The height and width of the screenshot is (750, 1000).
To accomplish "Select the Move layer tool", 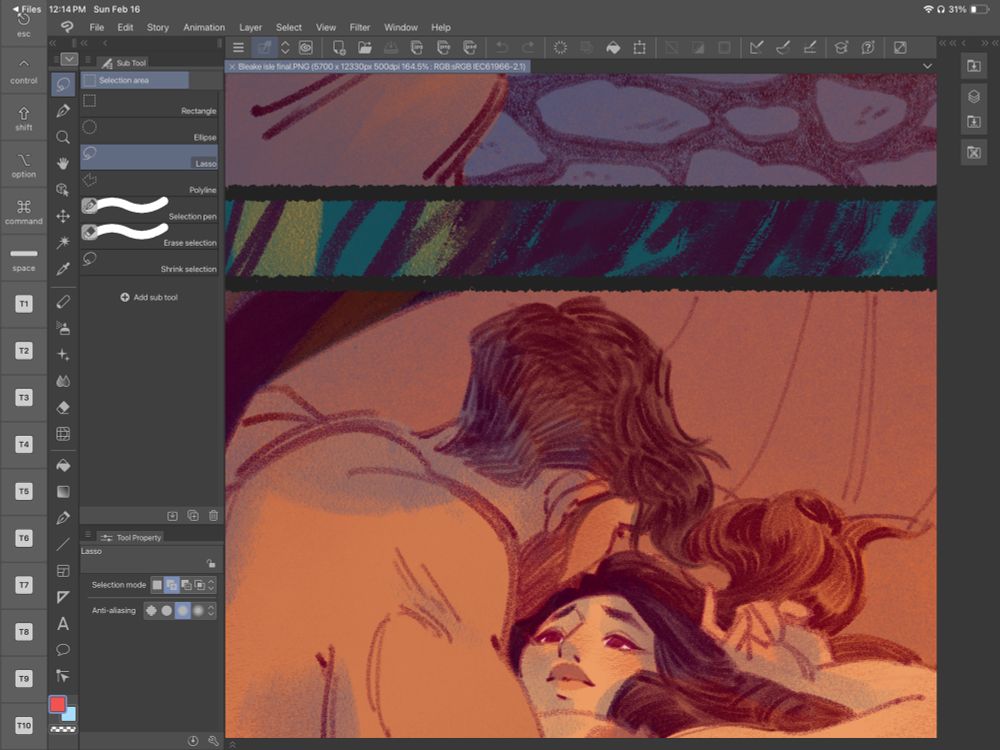I will pos(62,216).
